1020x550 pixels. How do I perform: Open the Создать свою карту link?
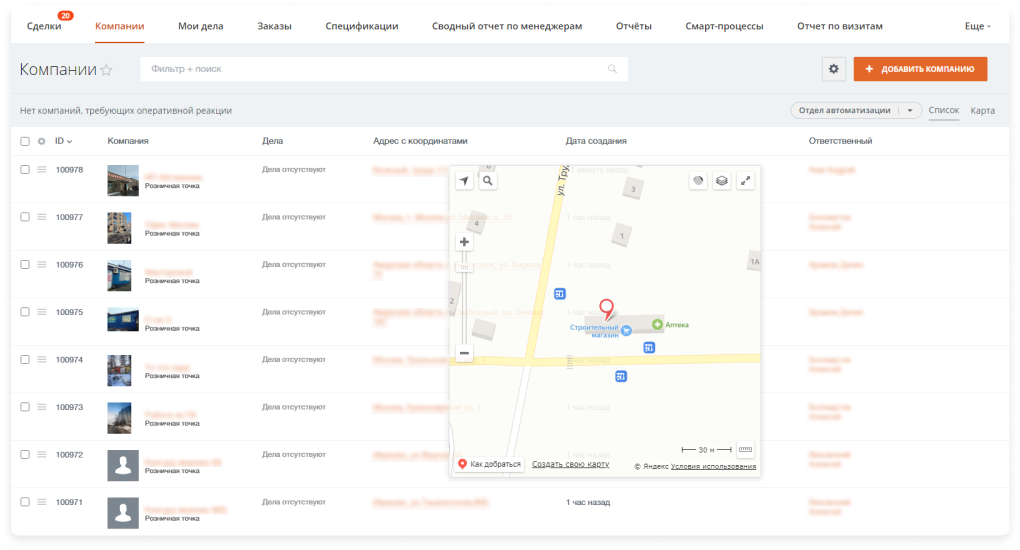(x=570, y=464)
